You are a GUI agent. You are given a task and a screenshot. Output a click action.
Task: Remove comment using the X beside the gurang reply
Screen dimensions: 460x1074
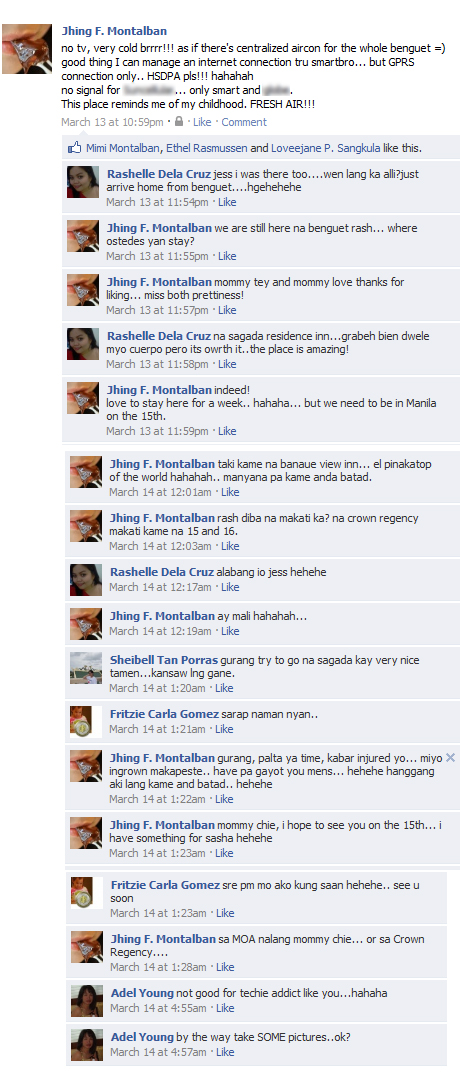(450, 758)
